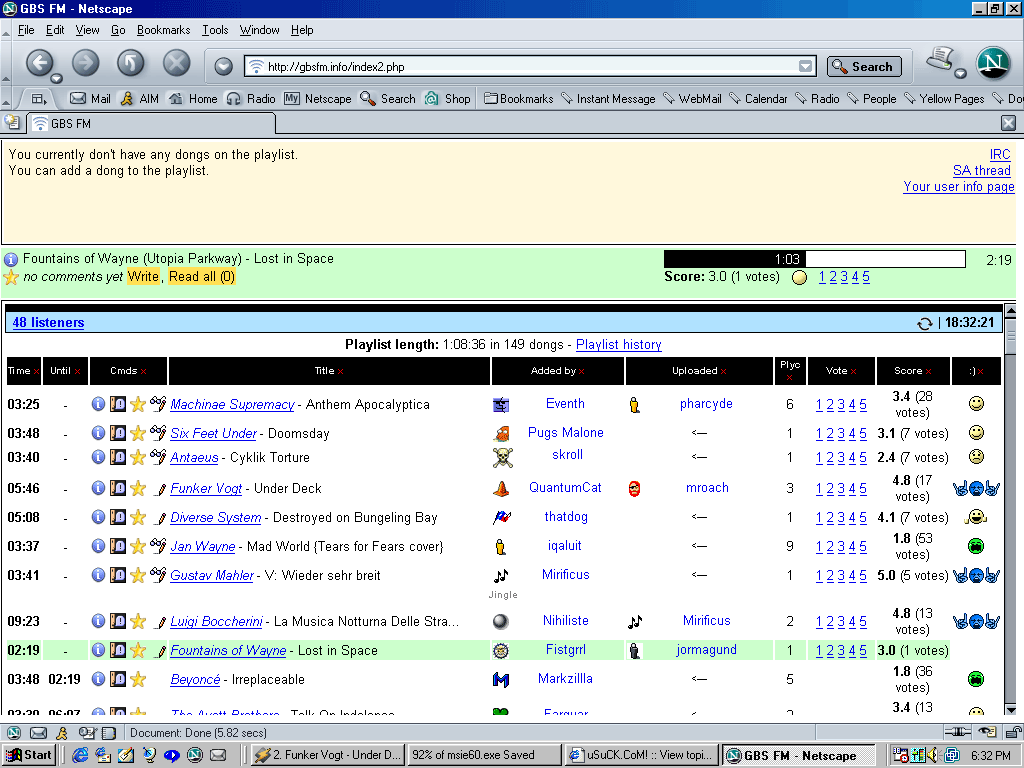Click the Netscape logo throbber
This screenshot has width=1024, height=768.
[x=993, y=63]
